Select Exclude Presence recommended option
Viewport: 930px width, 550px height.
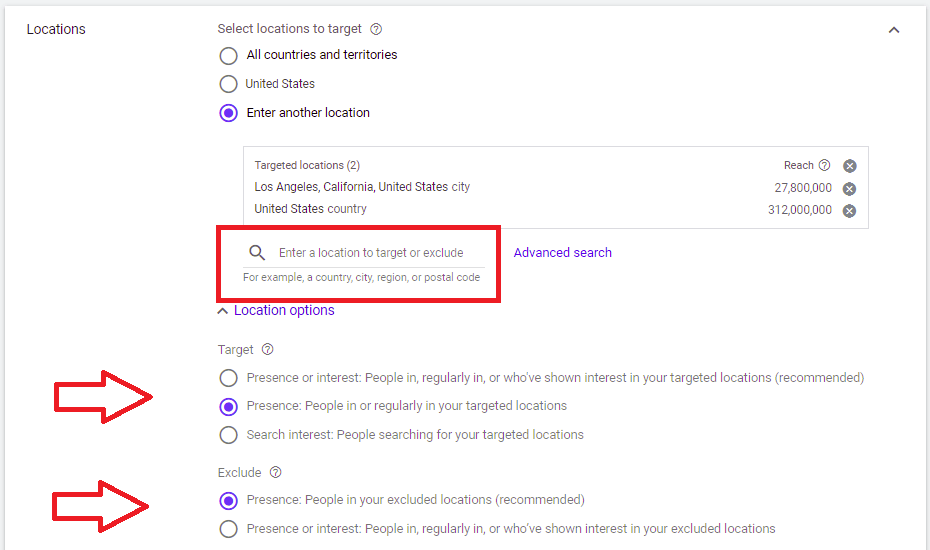(x=228, y=501)
